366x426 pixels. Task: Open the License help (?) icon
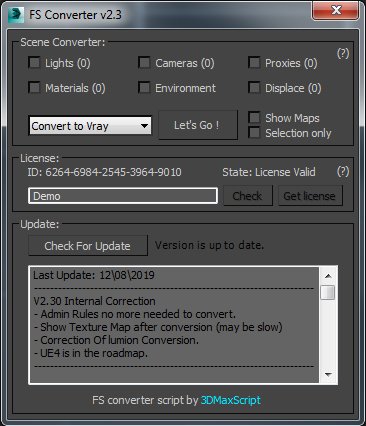(x=343, y=172)
